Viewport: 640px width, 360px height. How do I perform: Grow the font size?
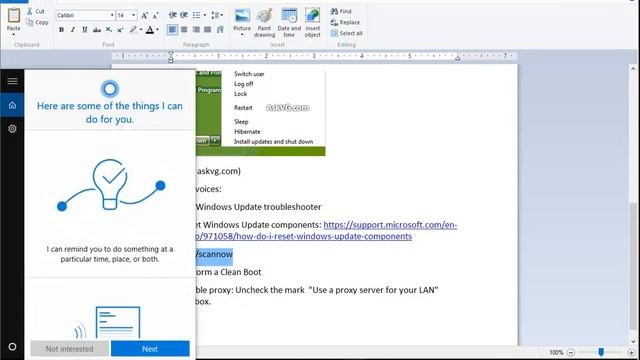click(144, 16)
